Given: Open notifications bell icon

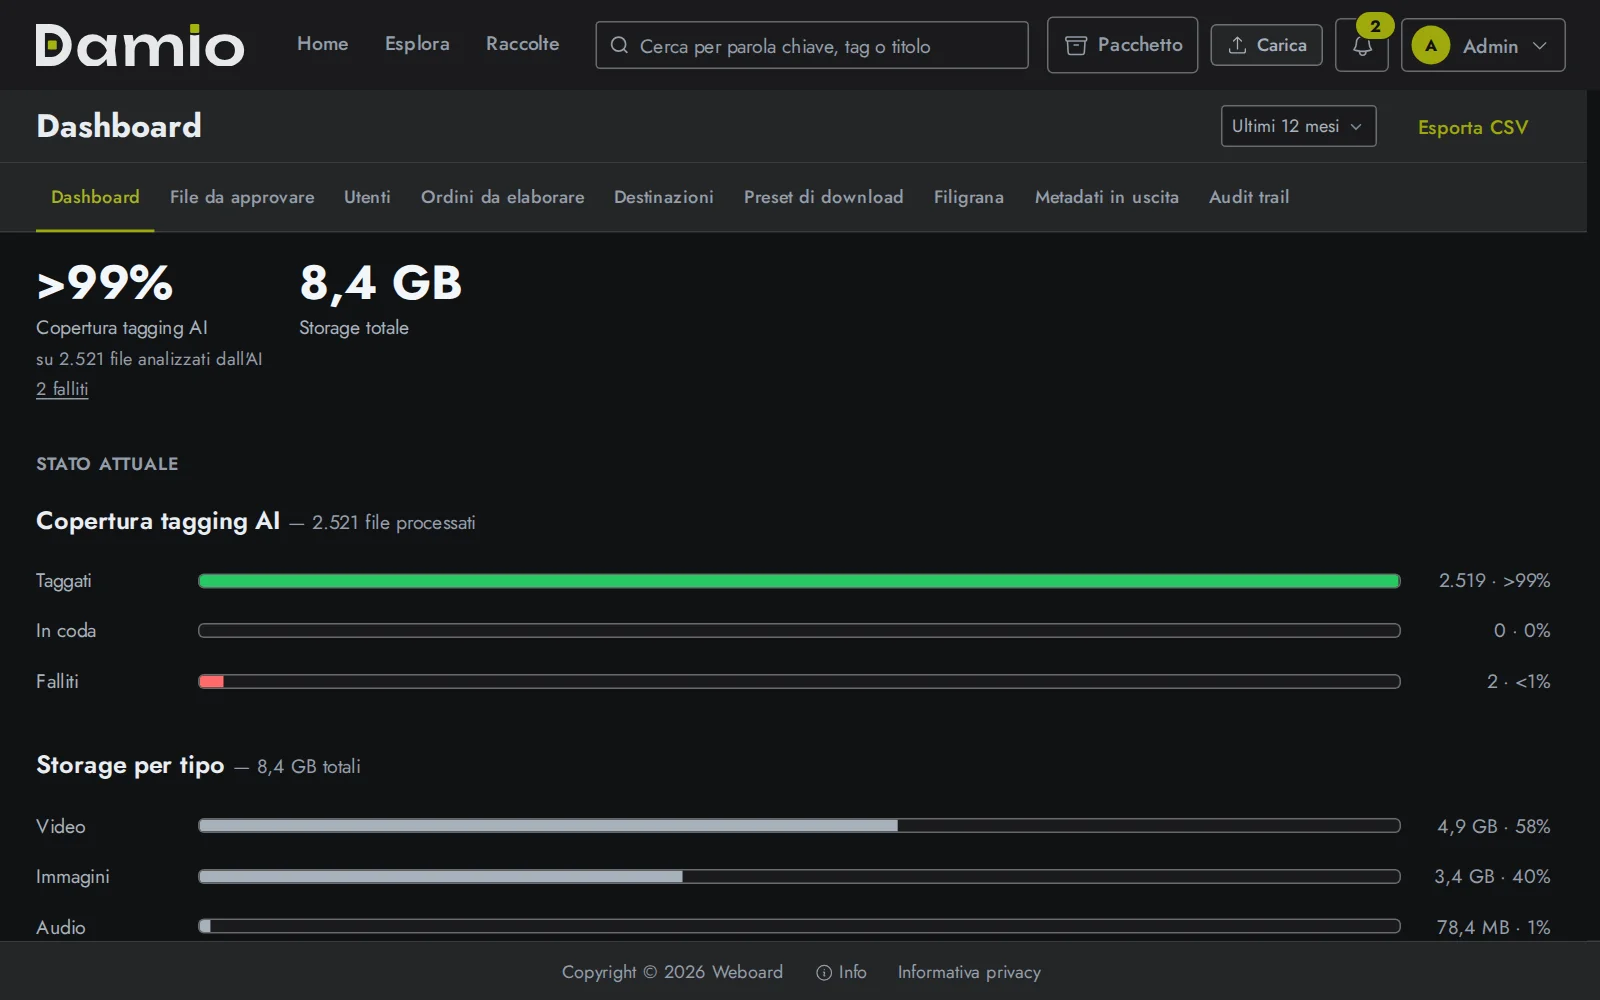Looking at the screenshot, I should click(1362, 46).
